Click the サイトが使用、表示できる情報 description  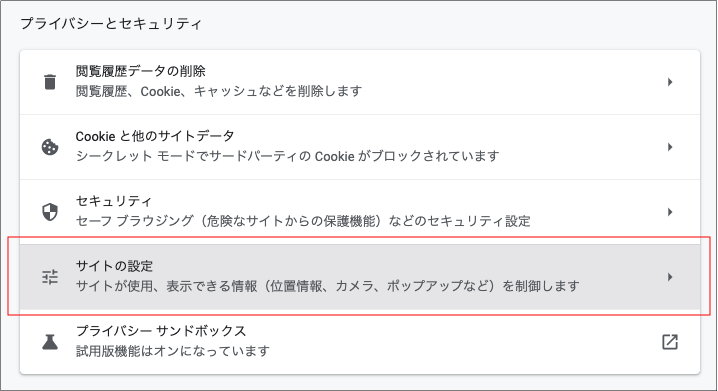click(x=327, y=287)
